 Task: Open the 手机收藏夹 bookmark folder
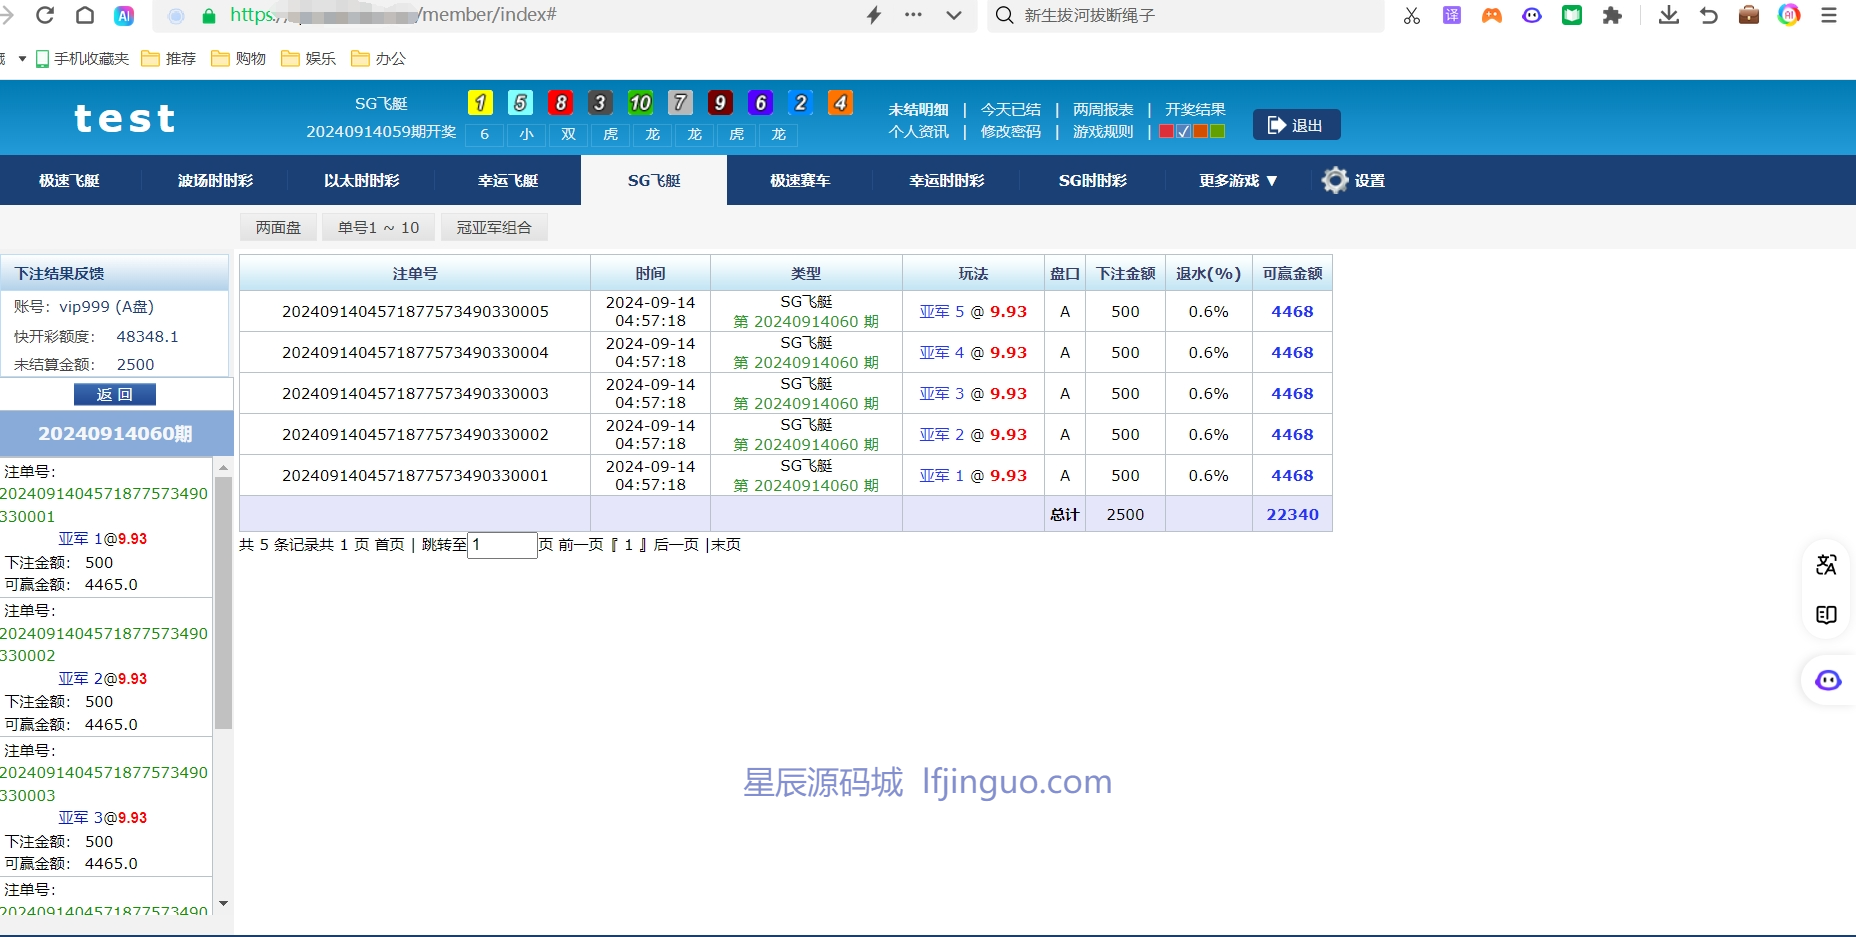(83, 58)
